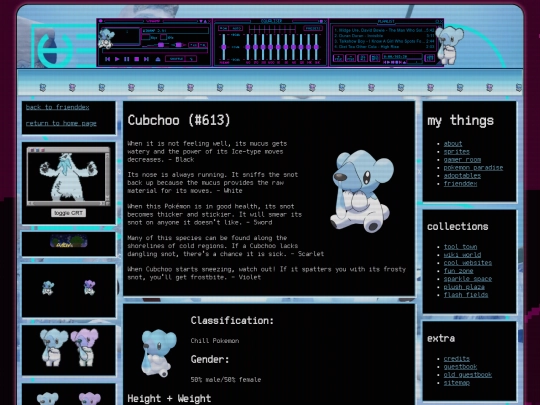Select the first playlist track by Midge Ure, David Bowie
Screen dimensions: 540x405
[x=384, y=30]
